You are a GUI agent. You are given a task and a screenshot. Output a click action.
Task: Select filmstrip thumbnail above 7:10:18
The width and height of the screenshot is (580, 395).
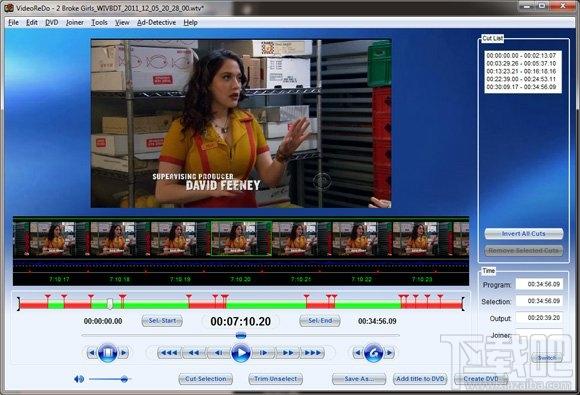click(121, 239)
